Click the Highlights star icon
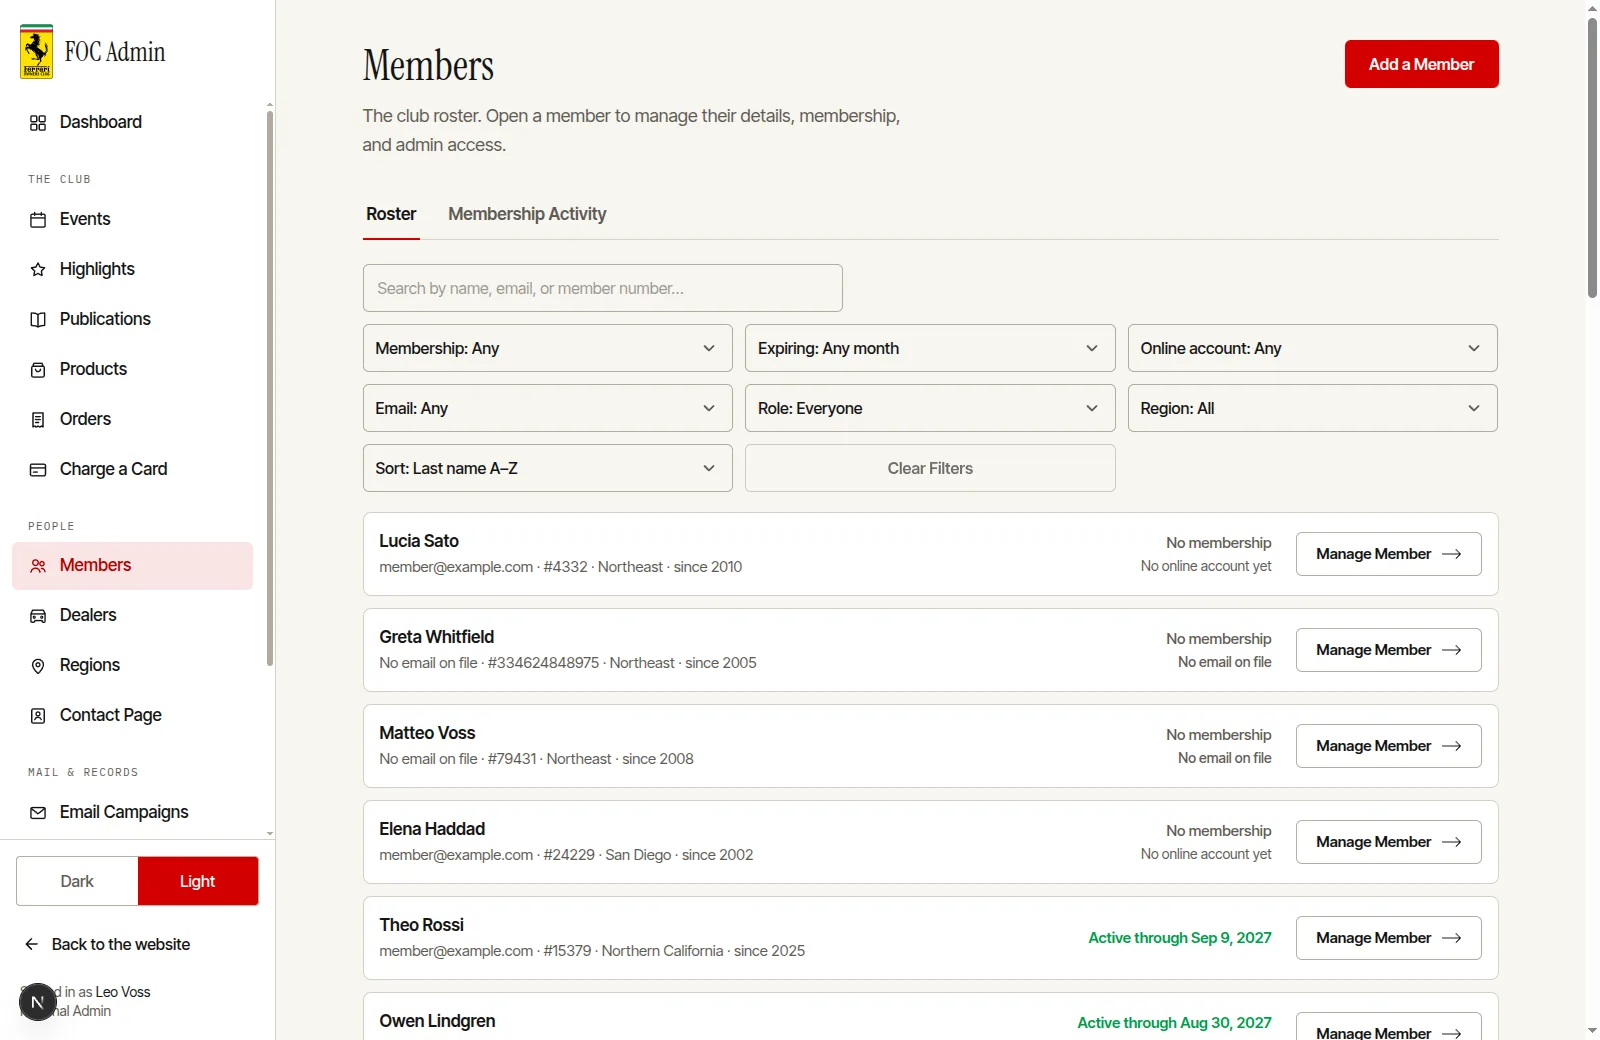 [38, 270]
